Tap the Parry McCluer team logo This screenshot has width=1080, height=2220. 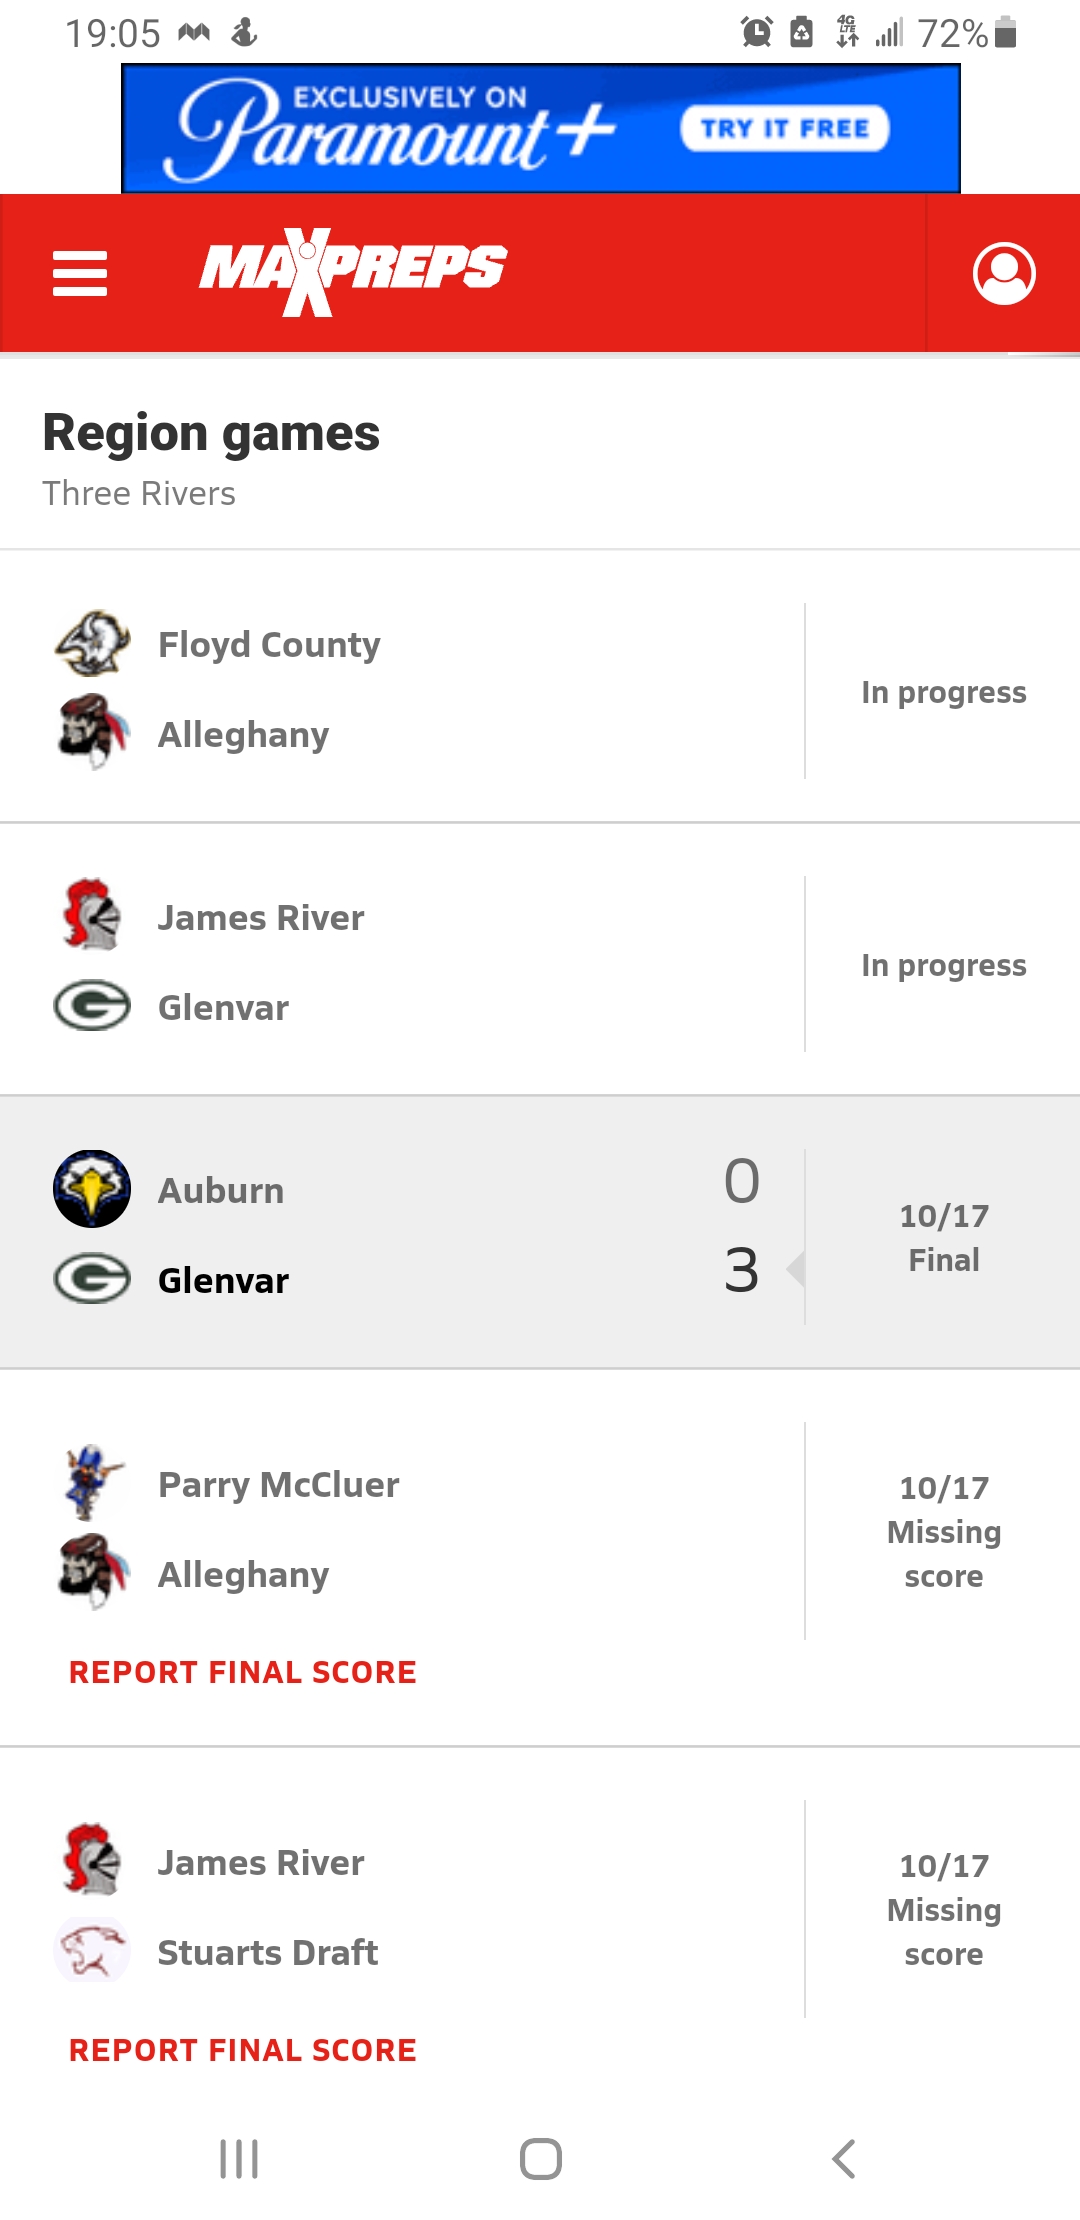92,1484
